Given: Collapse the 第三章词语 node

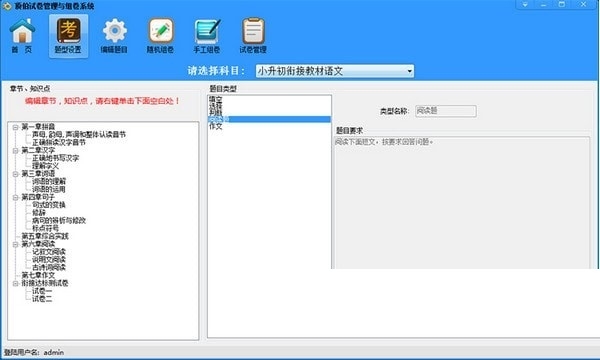Looking at the screenshot, I should (x=15, y=174).
